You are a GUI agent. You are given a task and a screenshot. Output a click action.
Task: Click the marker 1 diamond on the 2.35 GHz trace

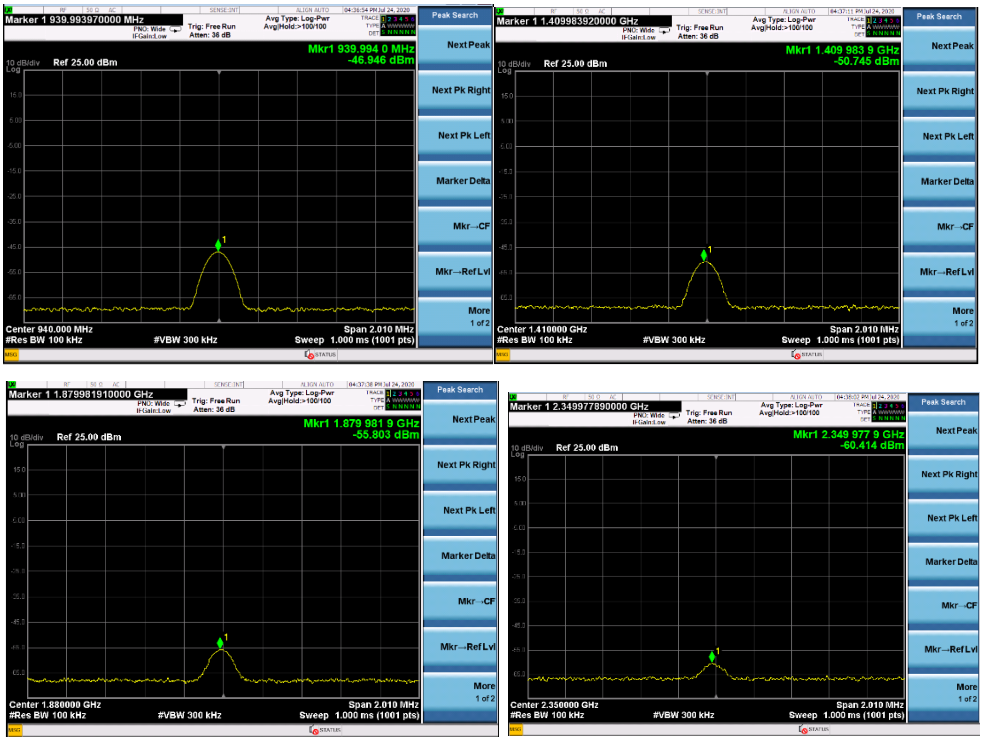pos(712,657)
